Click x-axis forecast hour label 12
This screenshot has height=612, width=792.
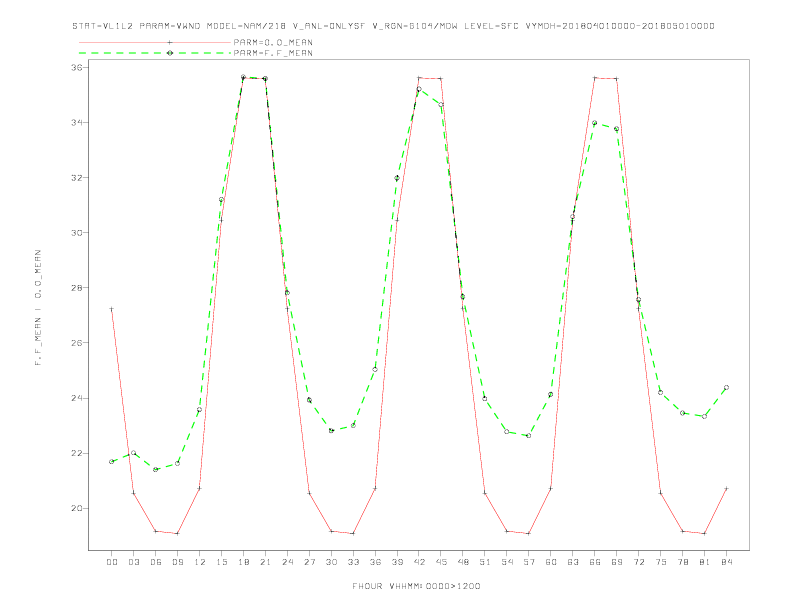pos(200,562)
